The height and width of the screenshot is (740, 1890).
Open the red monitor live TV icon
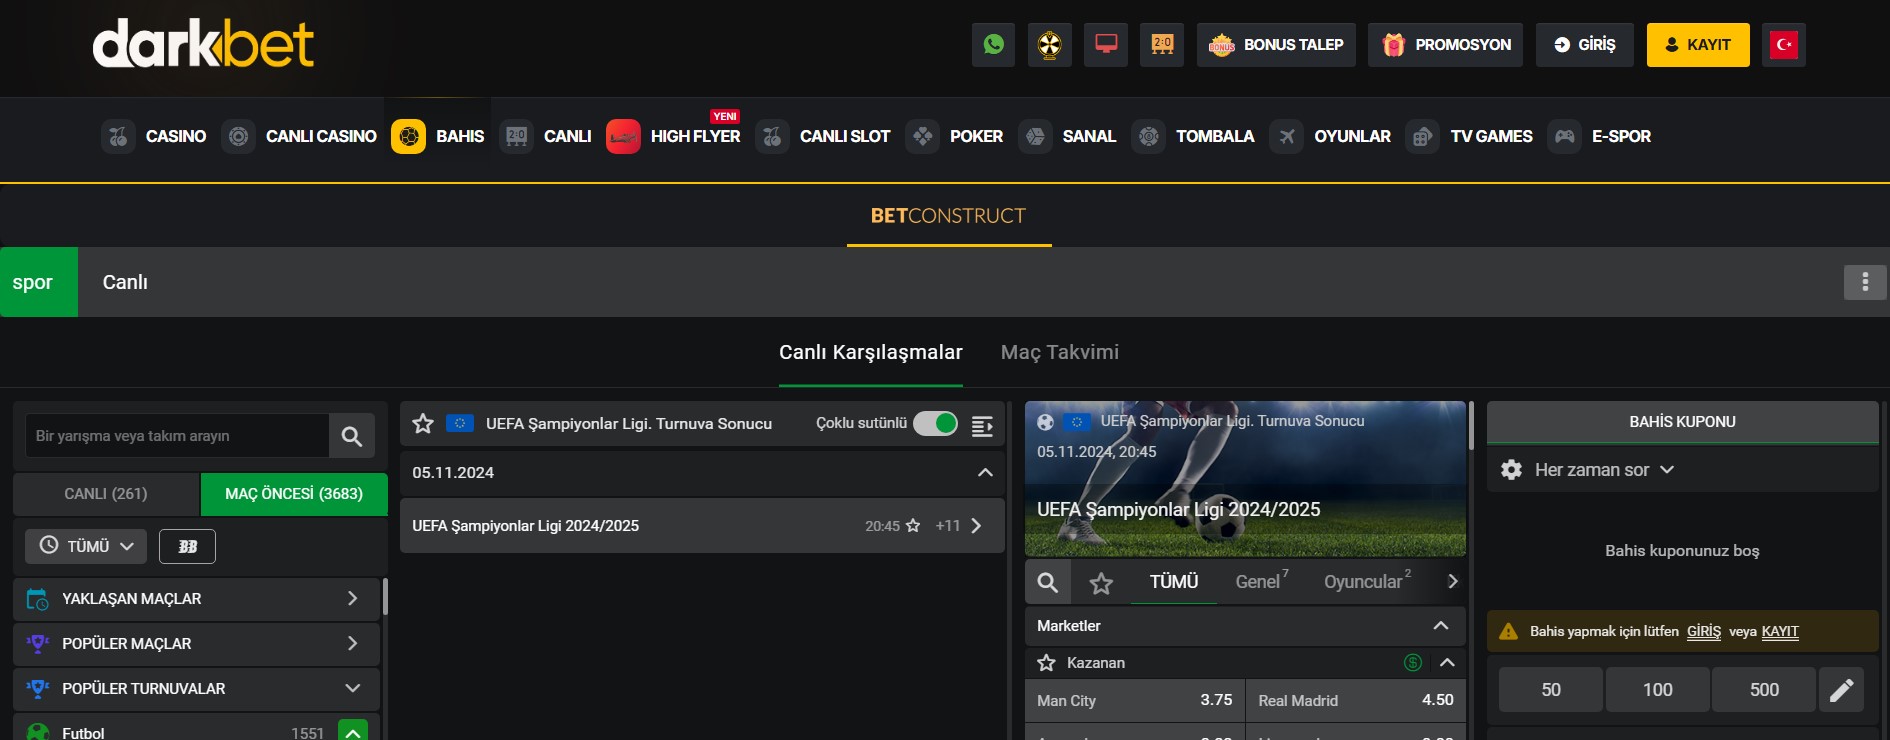tap(1105, 45)
